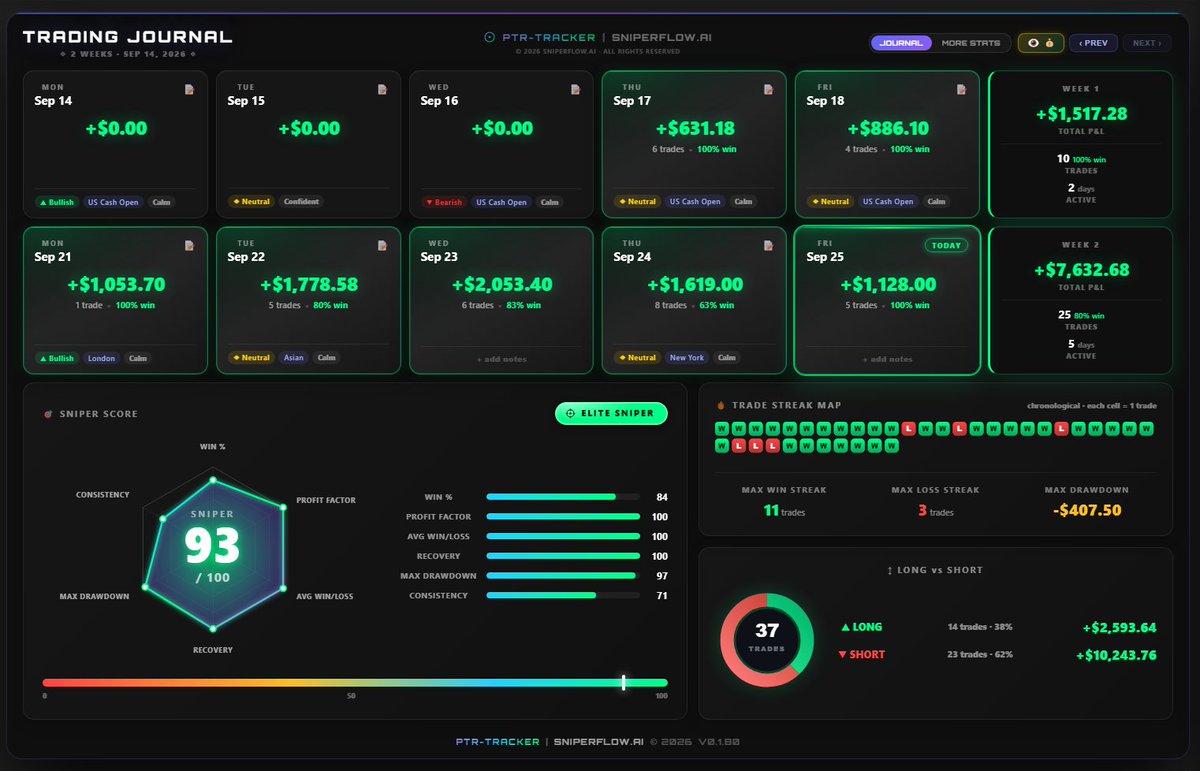This screenshot has height=771, width=1200.
Task: Open the Week 2 summary card
Action: (x=1081, y=300)
